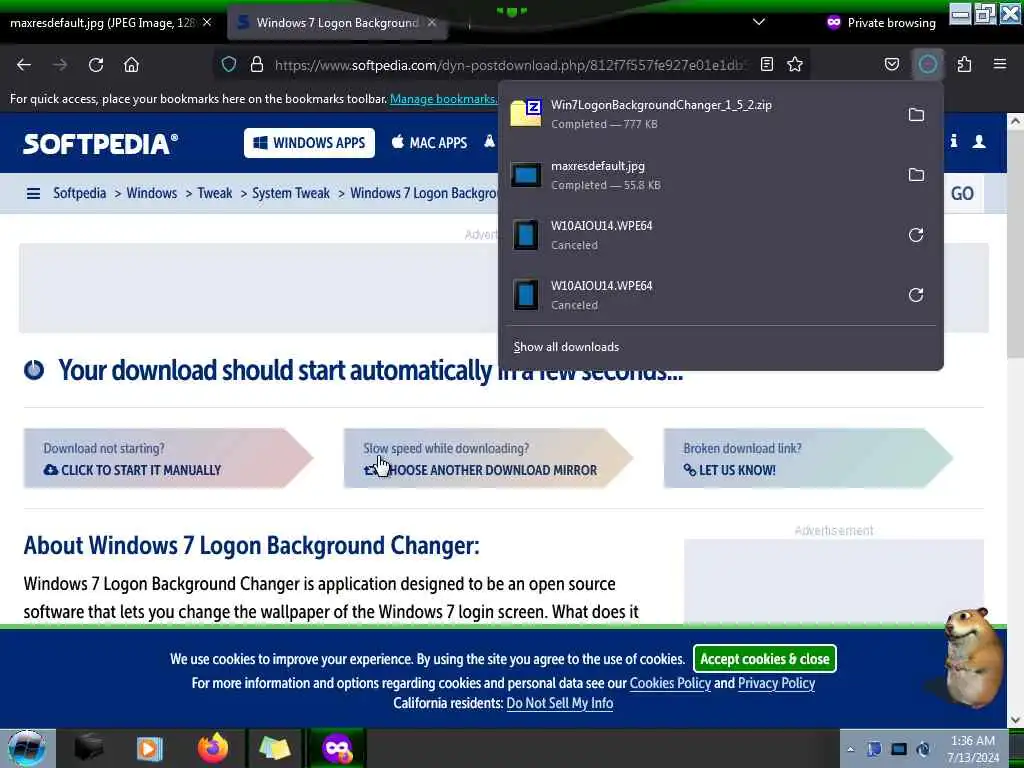Close the Windows 7 Logon Background tab
1024x768 pixels.
point(432,22)
